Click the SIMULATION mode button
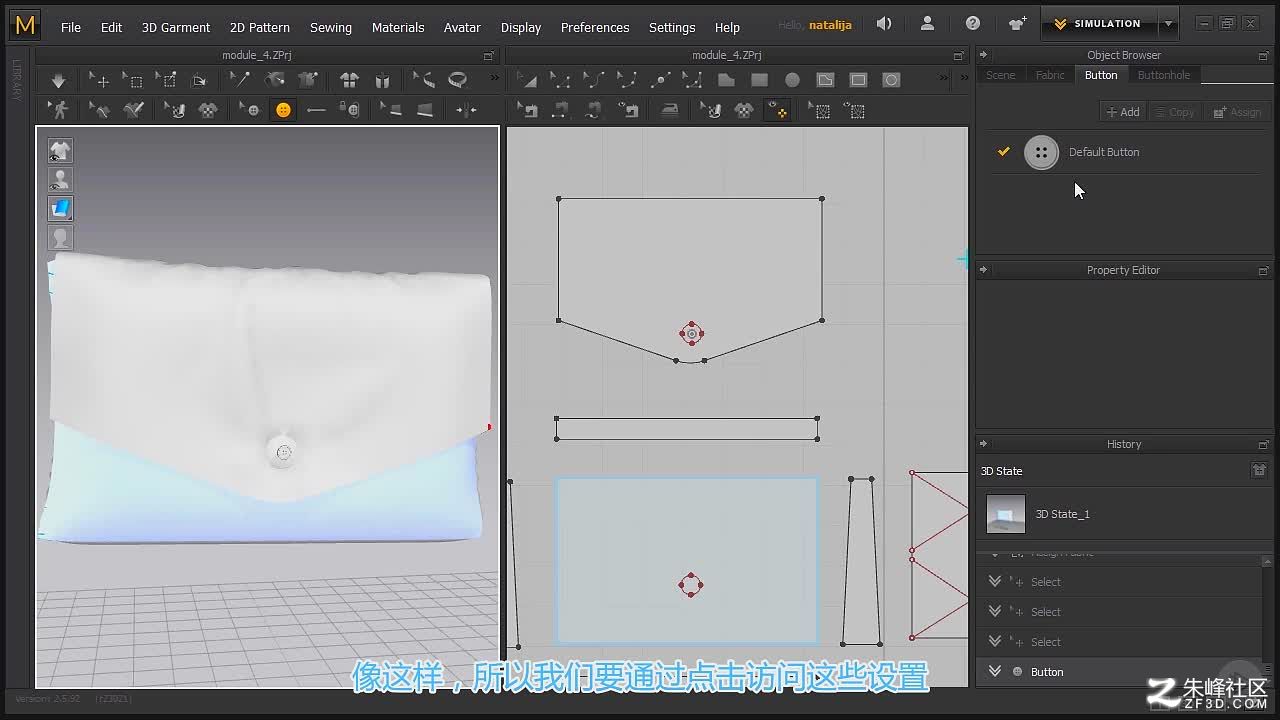This screenshot has width=1280, height=720. (x=1099, y=23)
